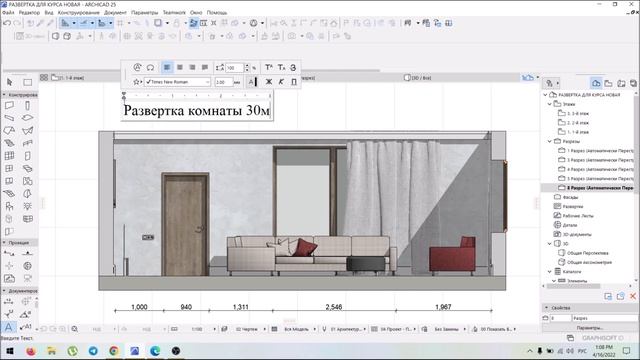Open Layout Book in Navigator
This screenshot has width=640, height=360.
(621, 83)
